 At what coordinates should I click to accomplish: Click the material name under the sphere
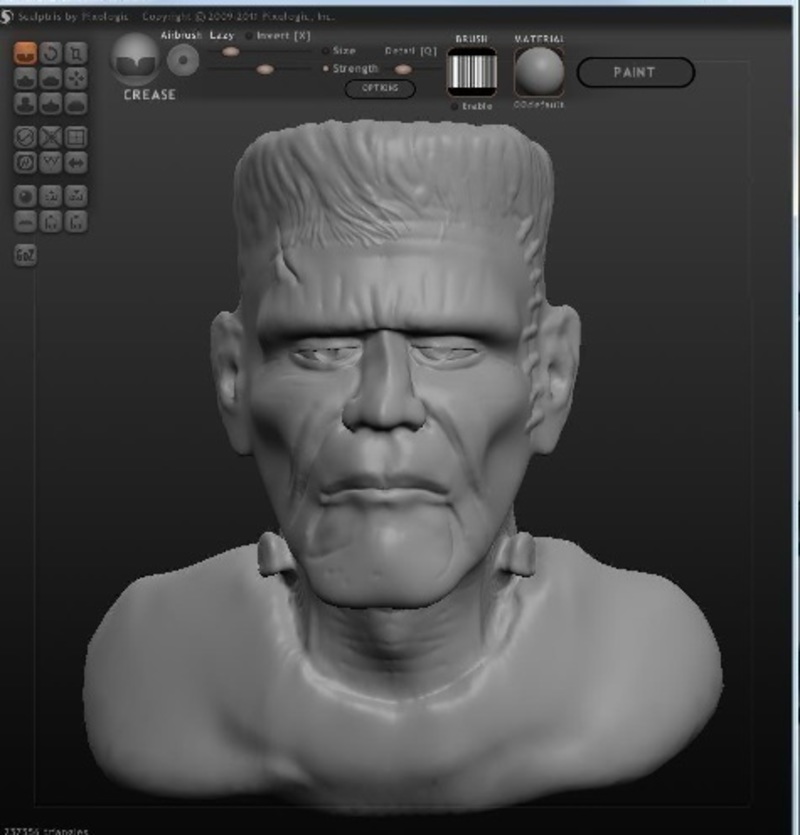point(538,105)
